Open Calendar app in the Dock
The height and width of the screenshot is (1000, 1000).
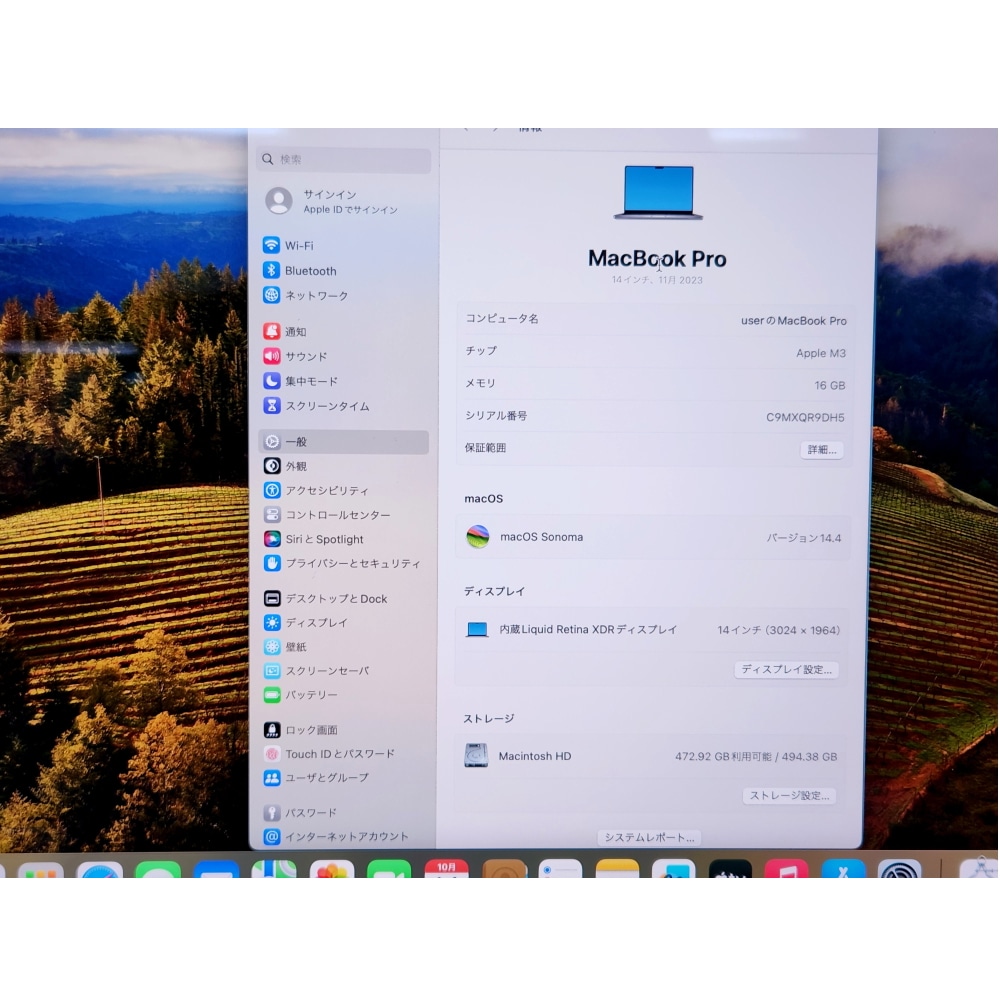pos(446,869)
